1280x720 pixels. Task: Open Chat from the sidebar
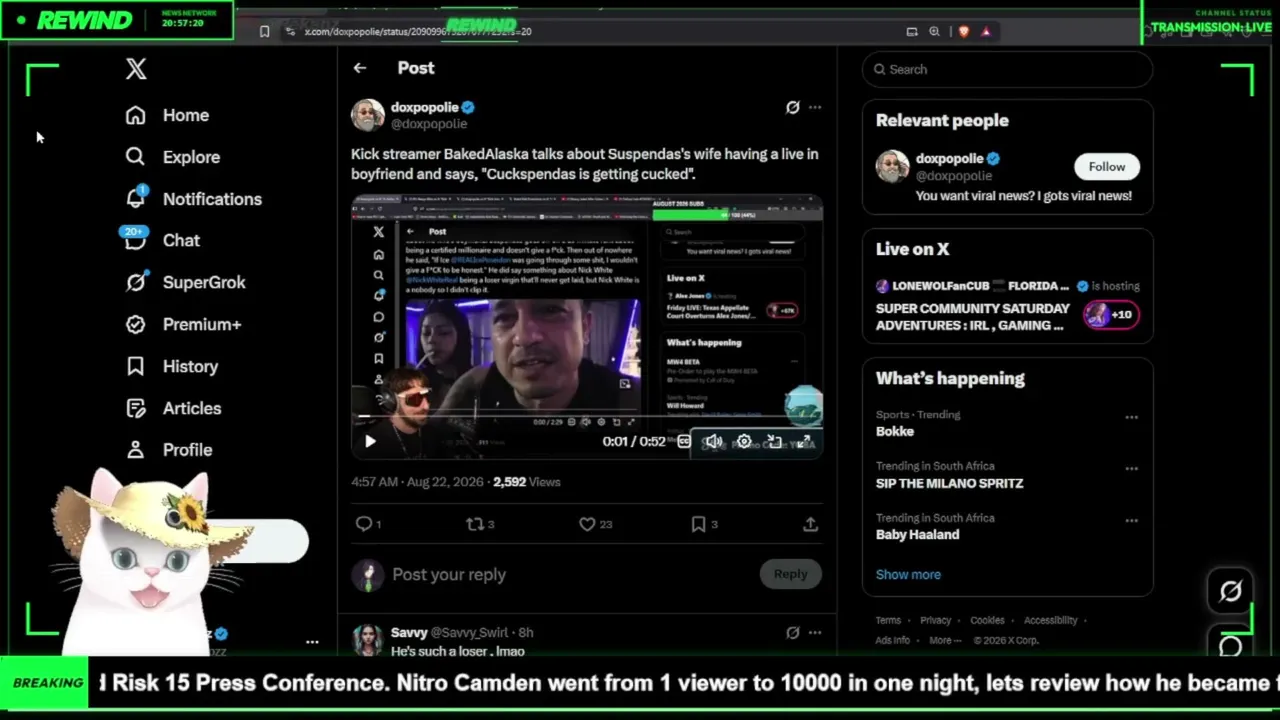coord(162,240)
